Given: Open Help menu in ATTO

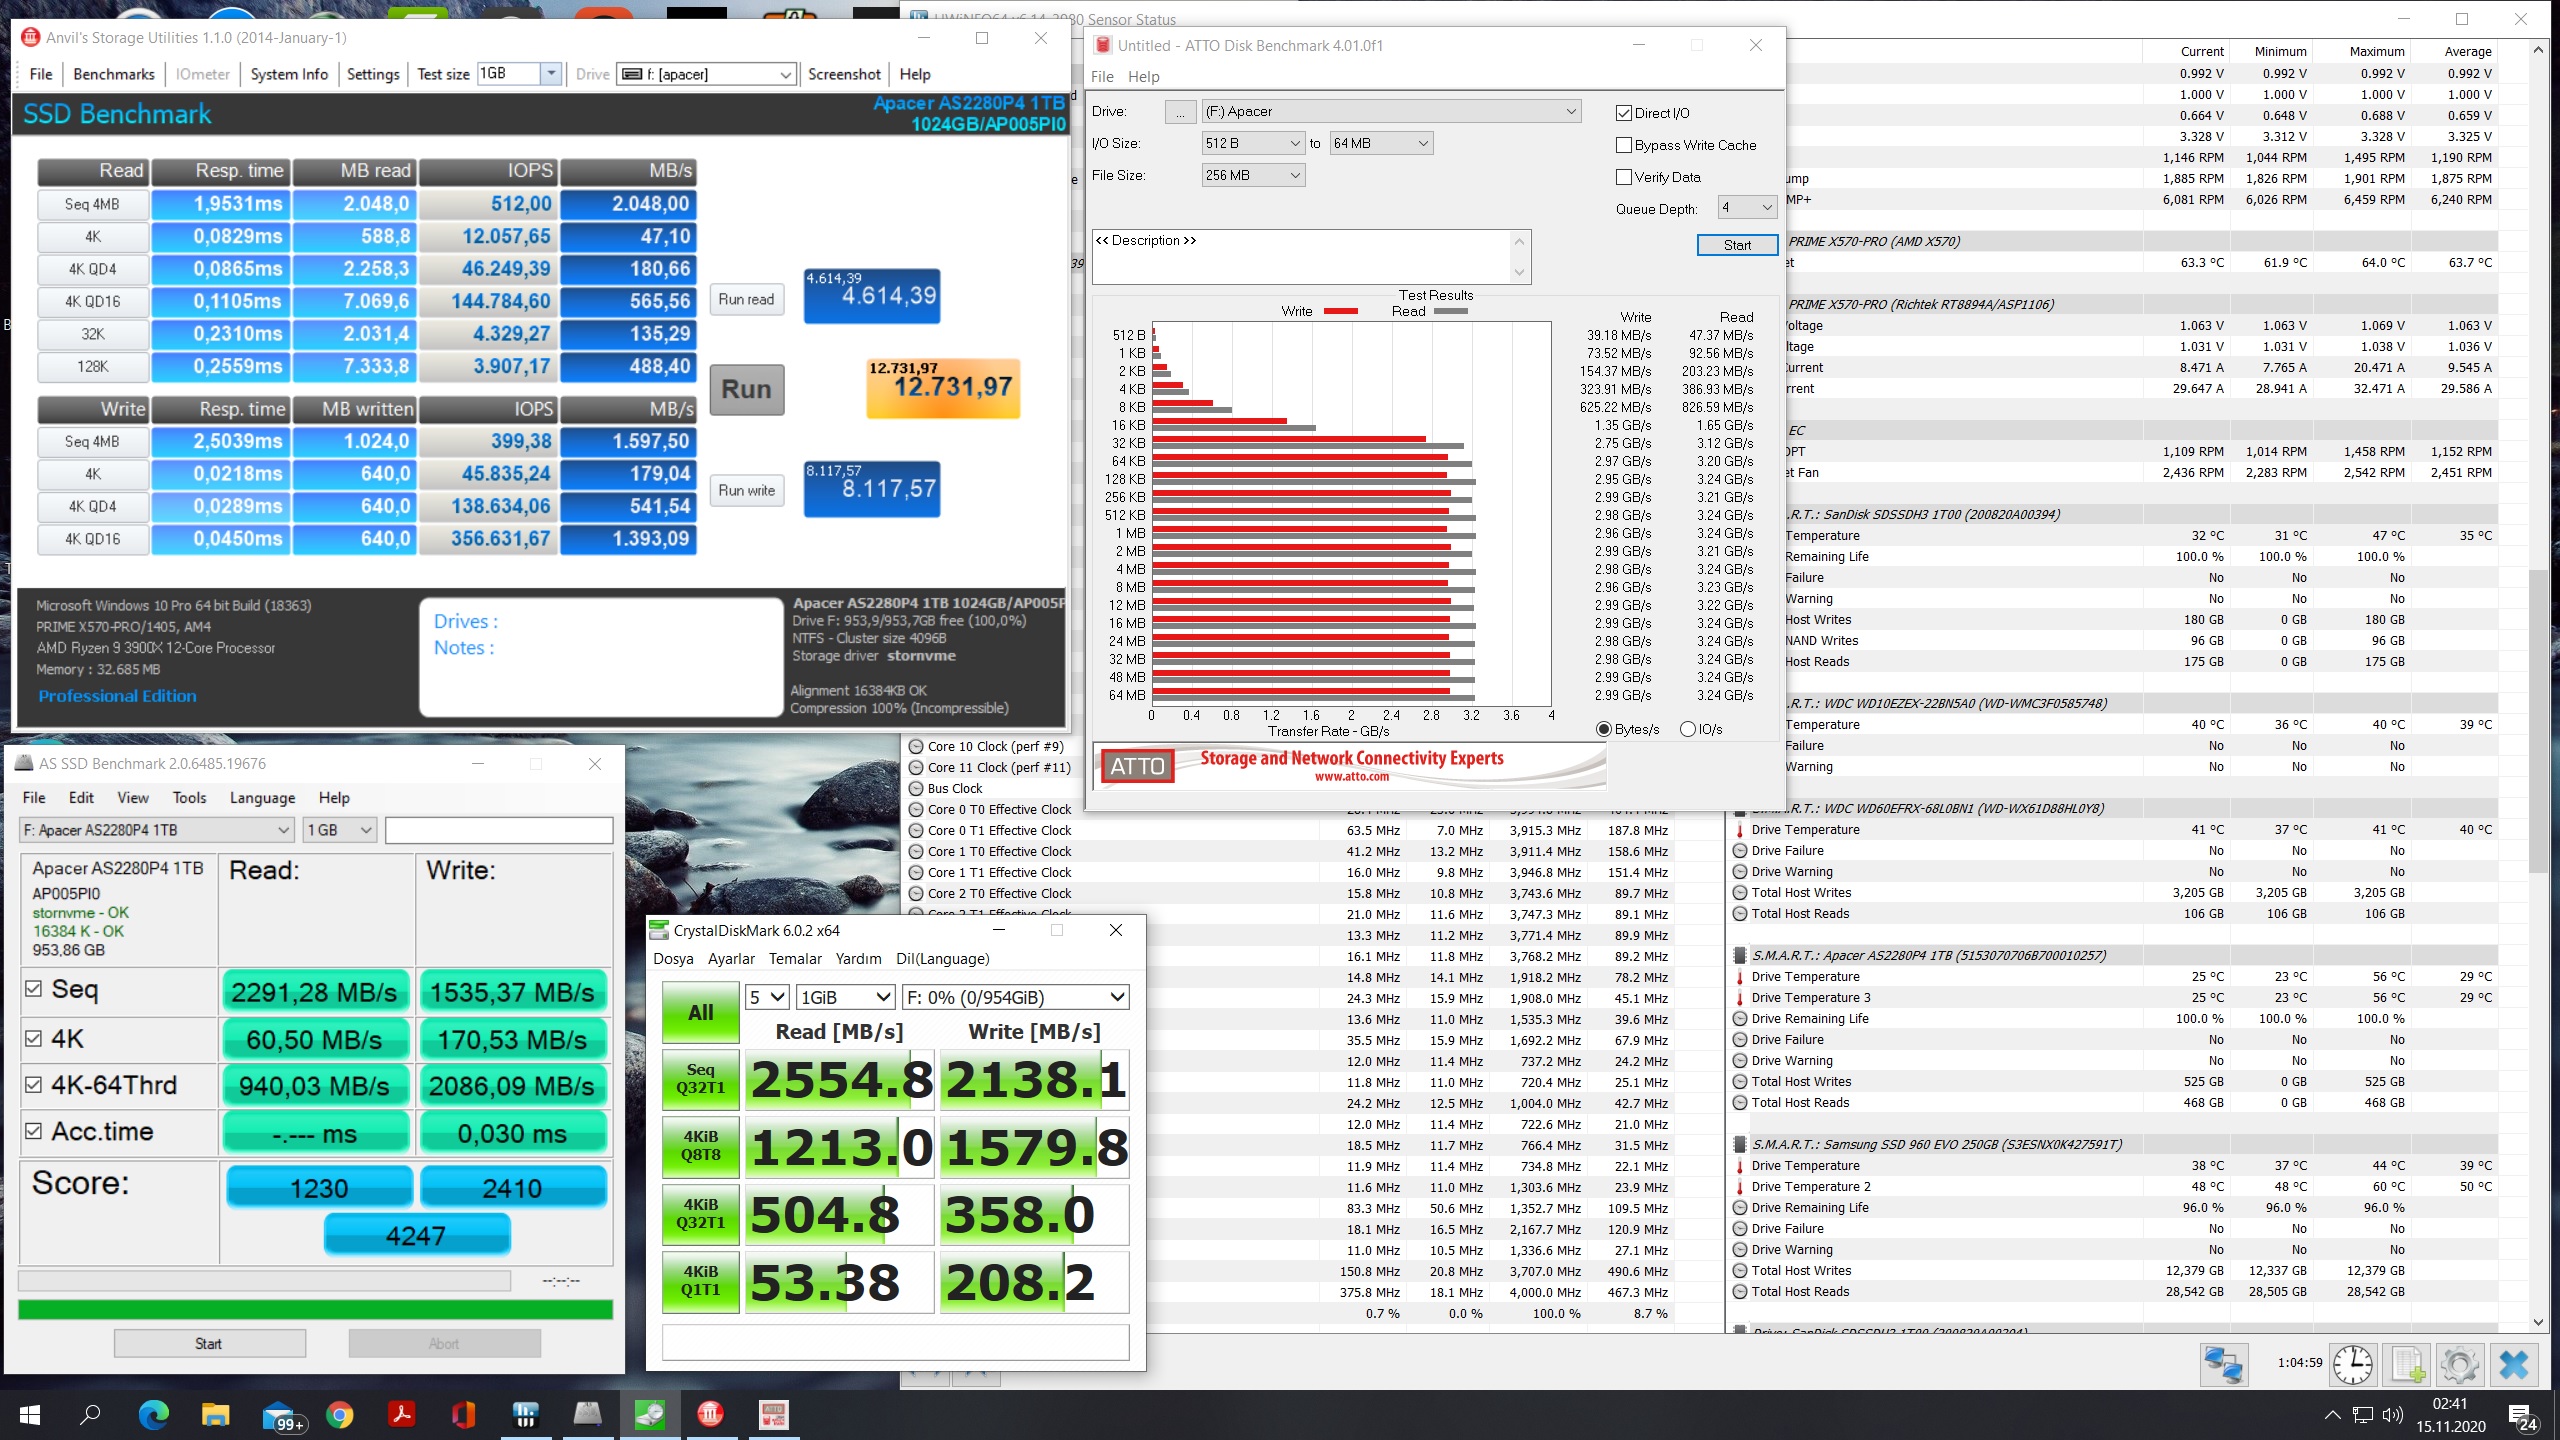Looking at the screenshot, I should tap(1143, 77).
